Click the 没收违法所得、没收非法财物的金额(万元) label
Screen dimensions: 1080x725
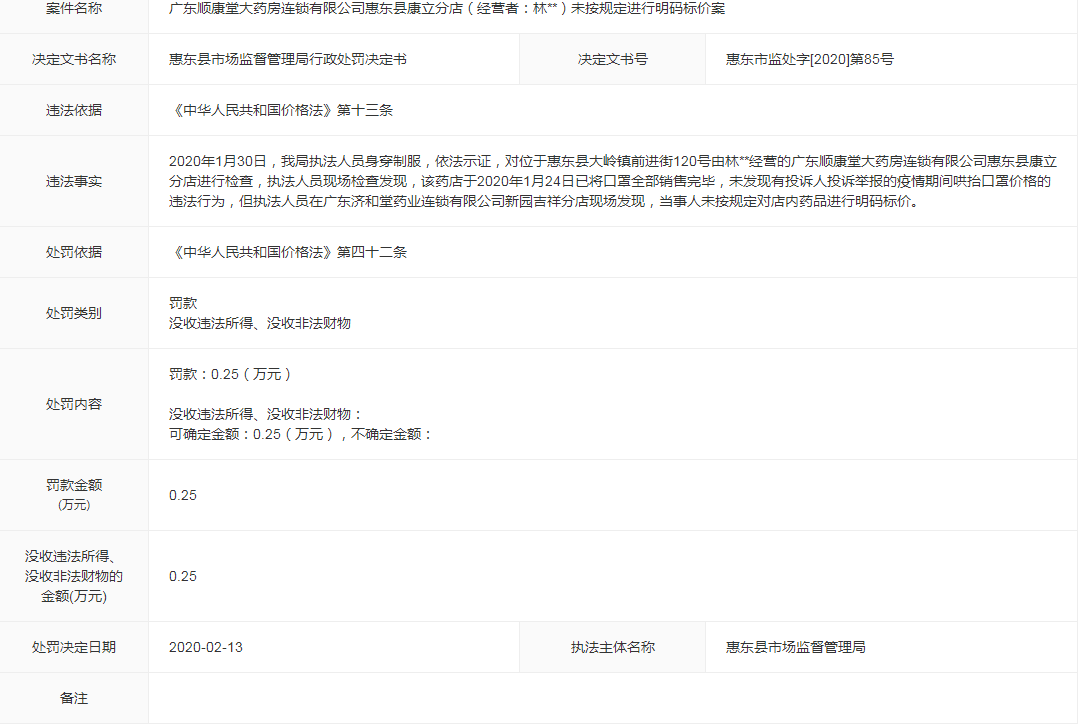(74, 576)
